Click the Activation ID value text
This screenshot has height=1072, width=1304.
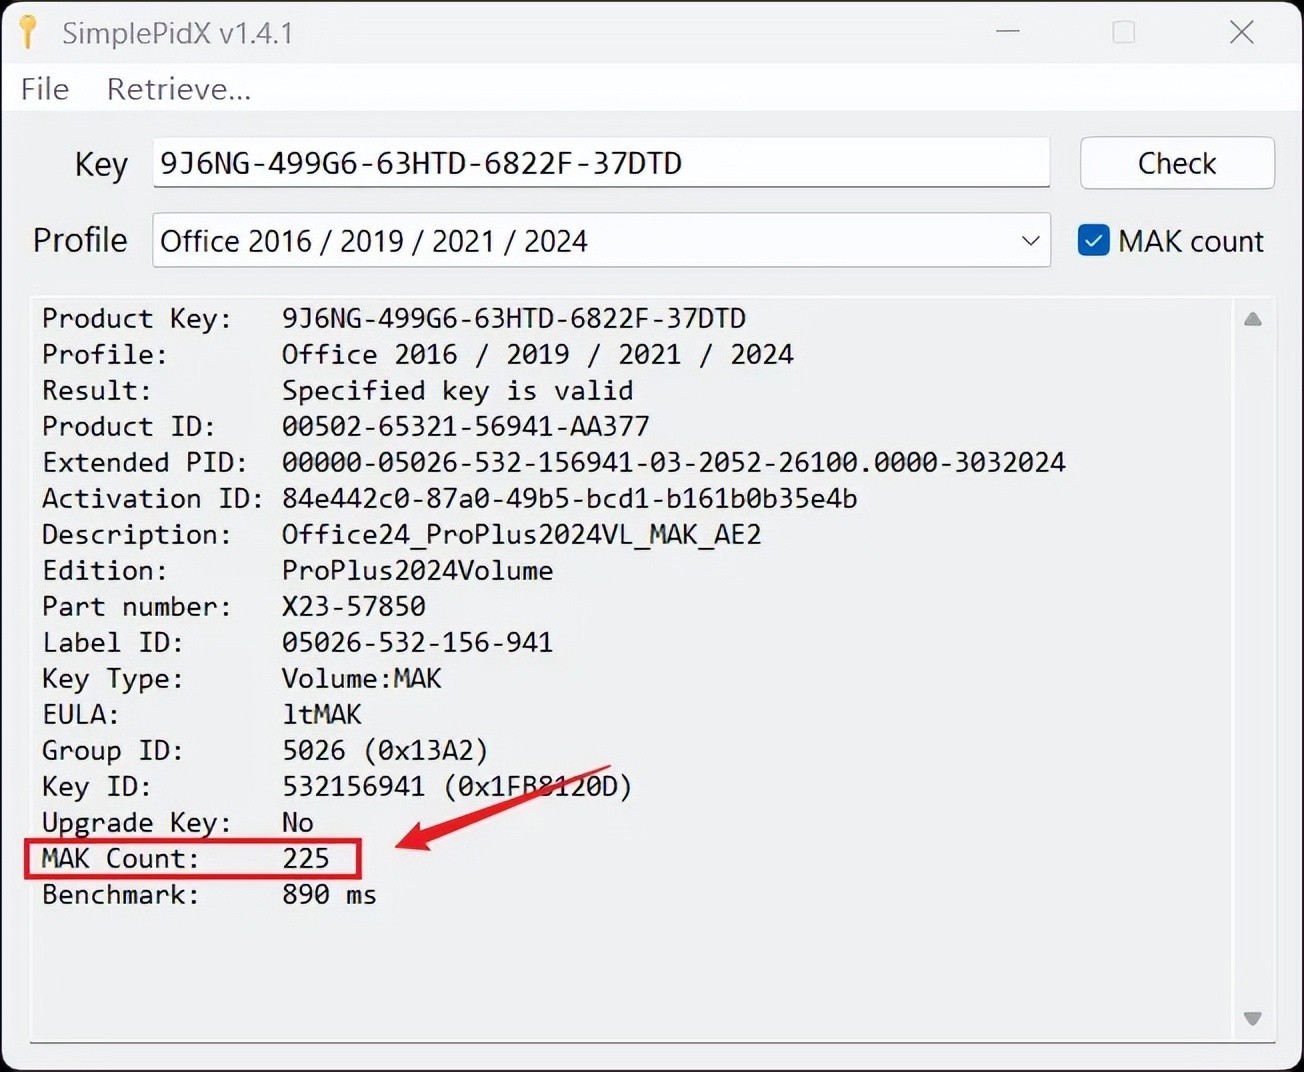coord(569,499)
